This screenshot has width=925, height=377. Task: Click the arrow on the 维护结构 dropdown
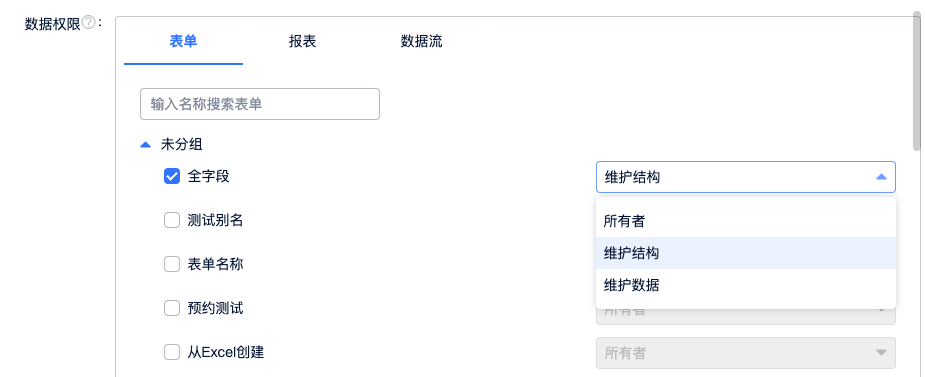pyautogui.click(x=881, y=177)
